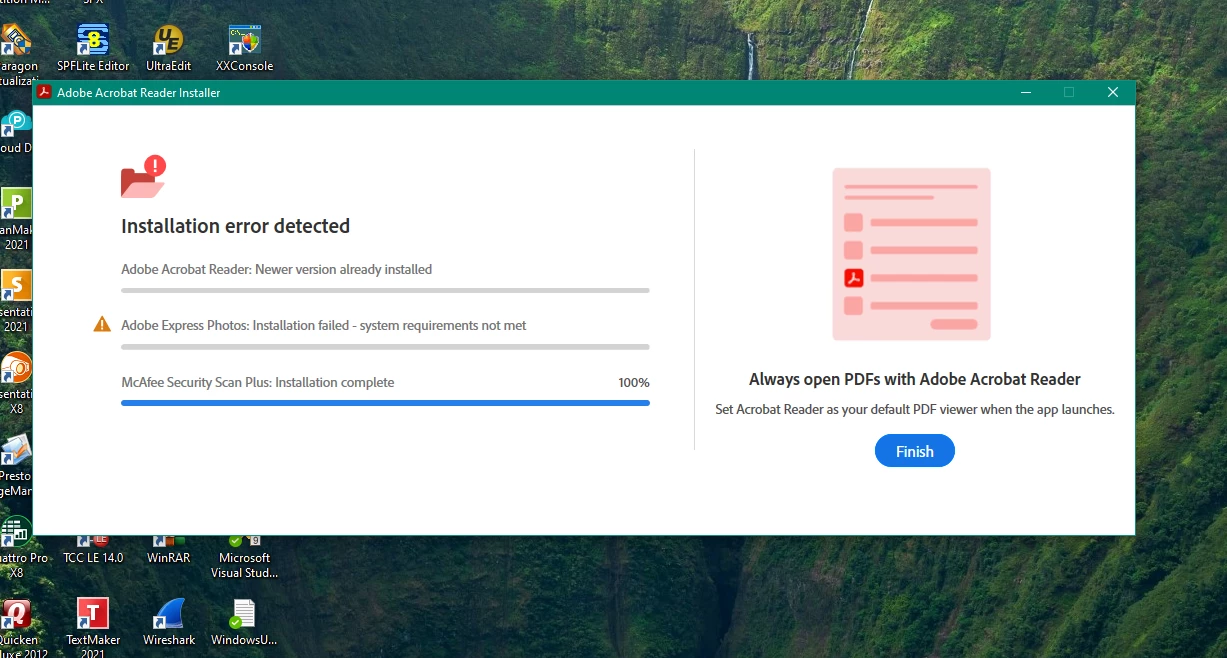Click the Adobe Express Photos progress bar

pyautogui.click(x=385, y=347)
